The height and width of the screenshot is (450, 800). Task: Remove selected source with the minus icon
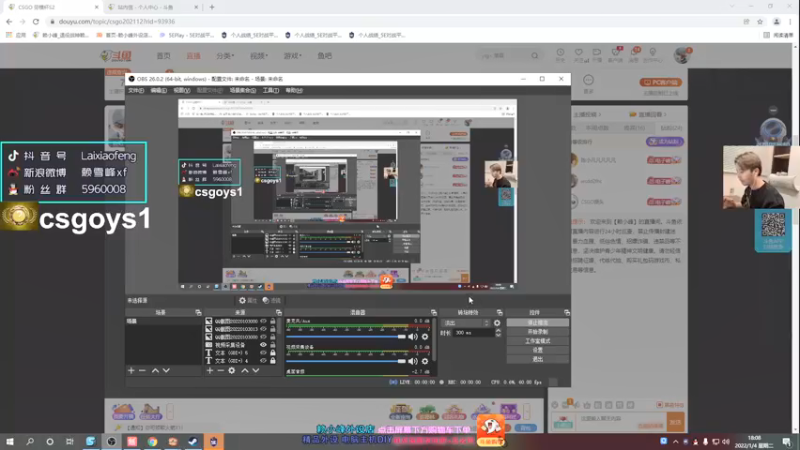click(x=220, y=370)
